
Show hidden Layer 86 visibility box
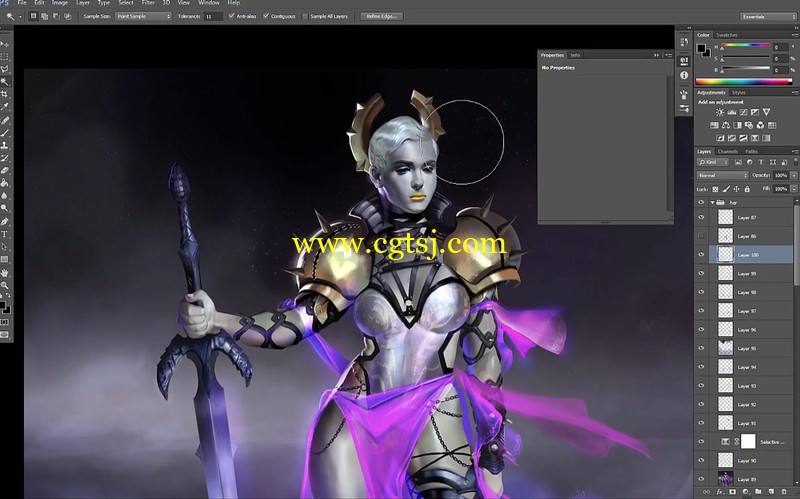pyautogui.click(x=701, y=236)
